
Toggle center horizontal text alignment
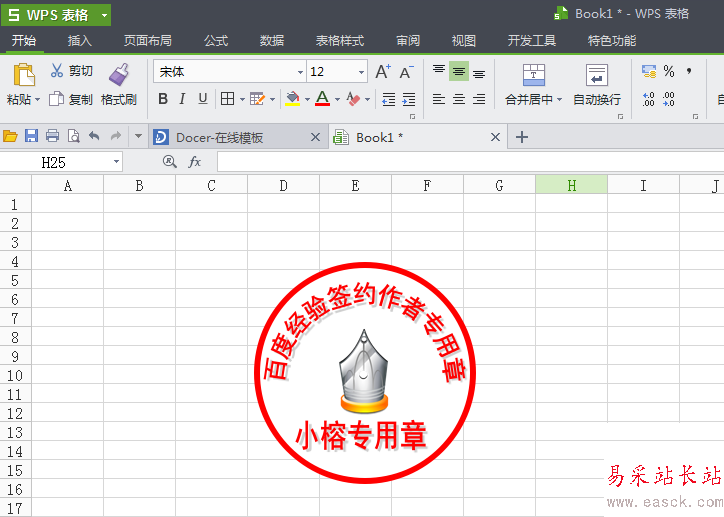(x=459, y=99)
